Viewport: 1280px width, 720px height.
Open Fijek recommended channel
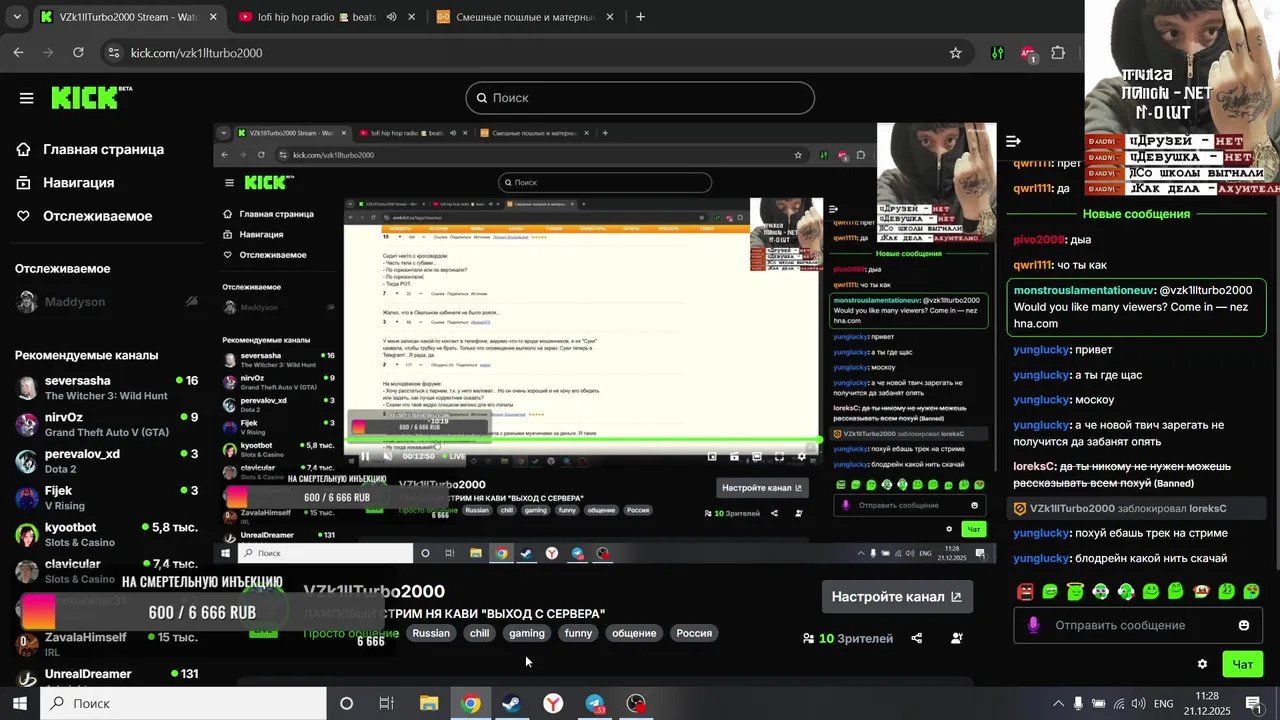point(105,498)
